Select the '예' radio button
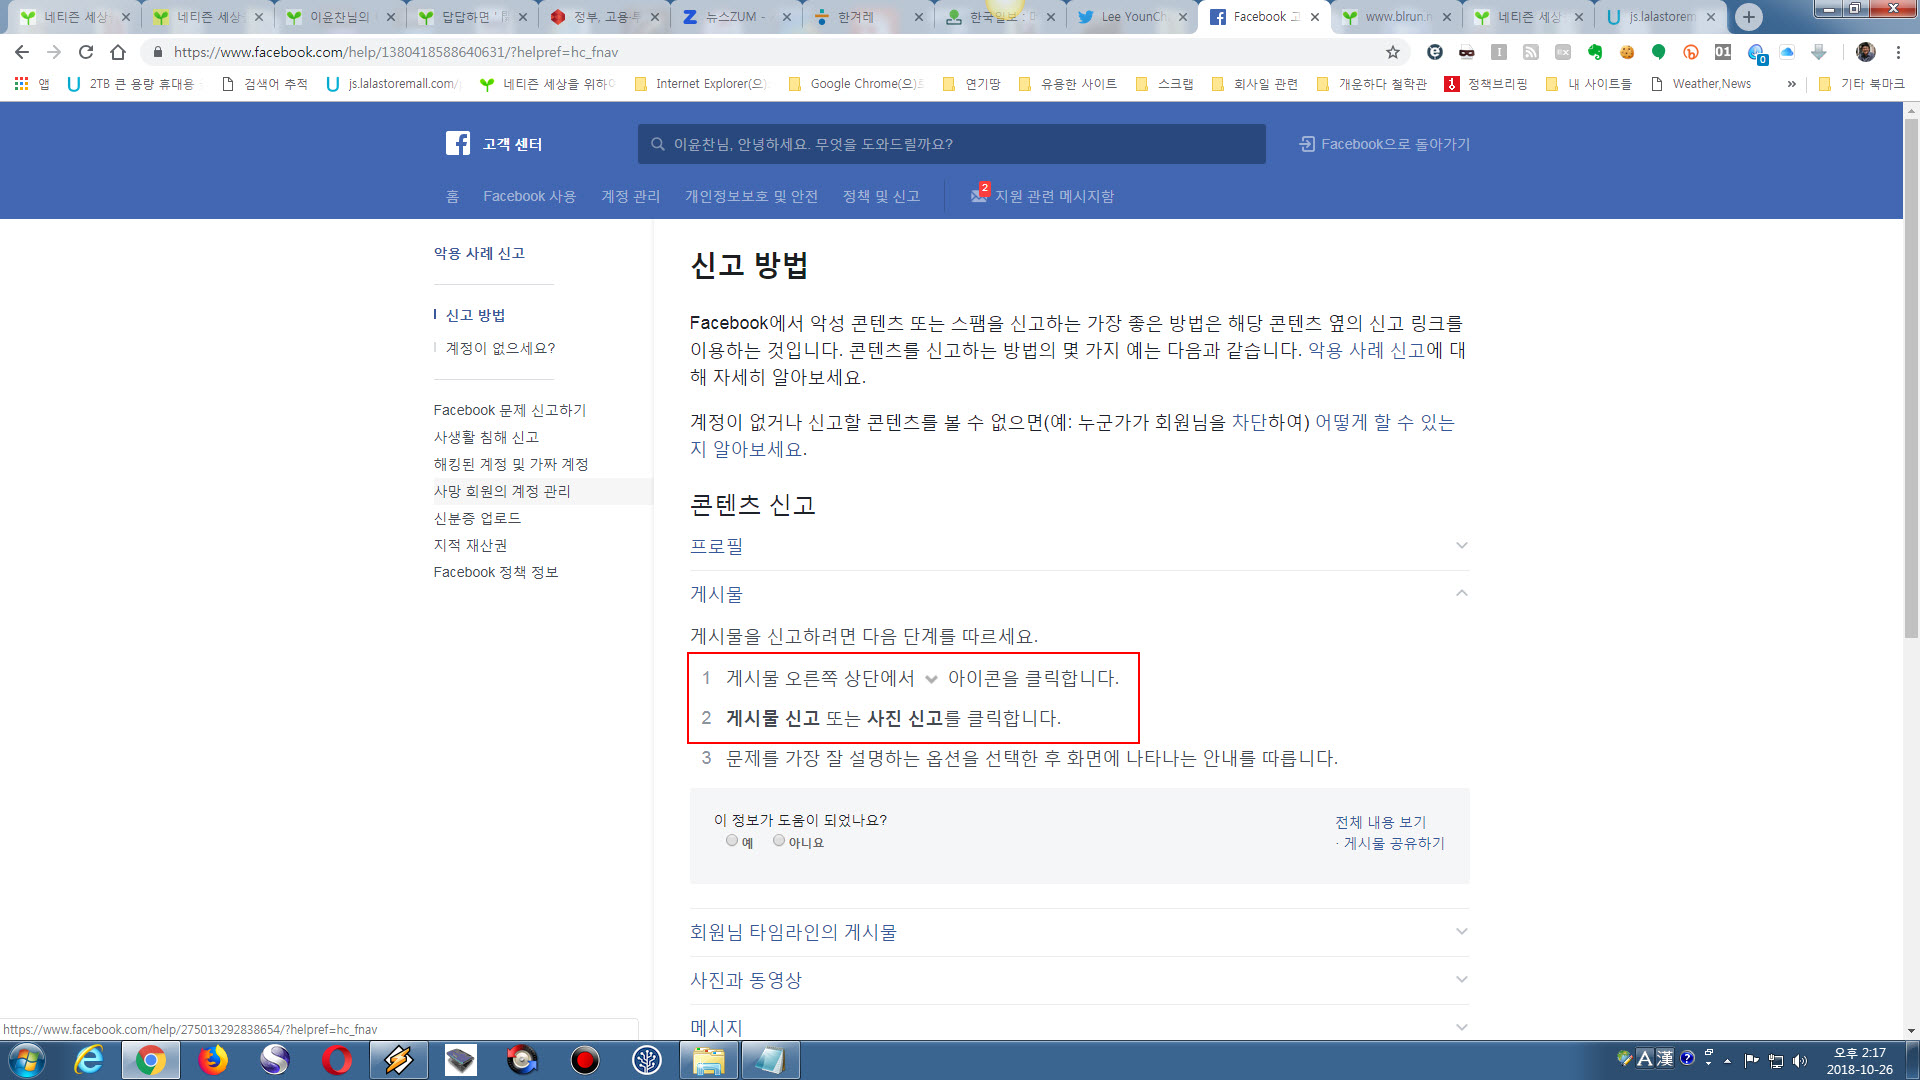1920x1080 pixels. click(732, 841)
